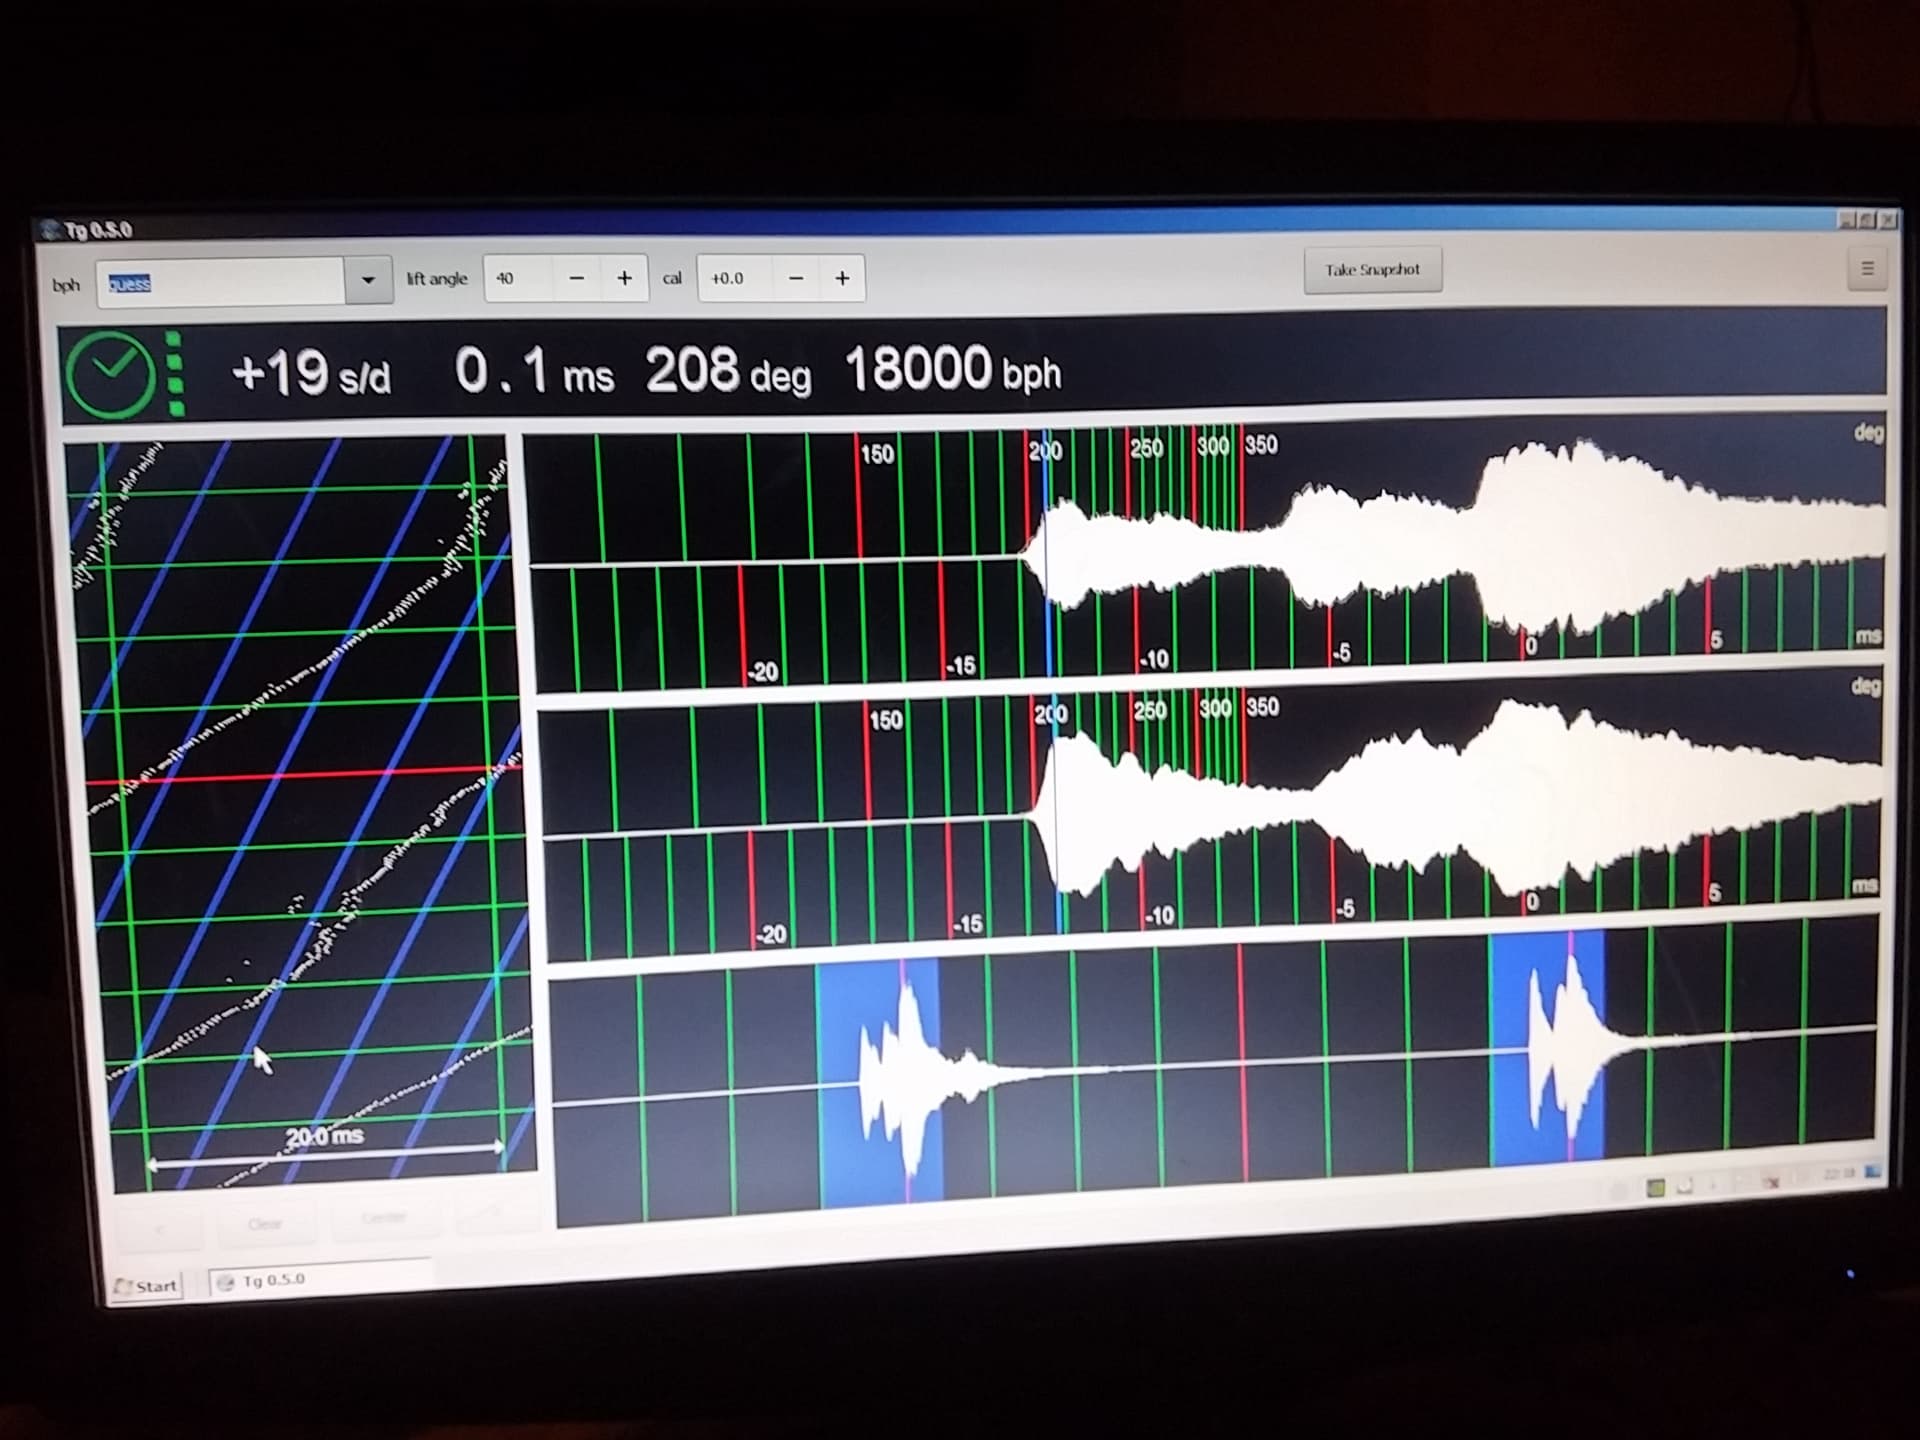Click the blue desktop icon in the tray
The width and height of the screenshot is (1920, 1440).
click(x=1872, y=1171)
